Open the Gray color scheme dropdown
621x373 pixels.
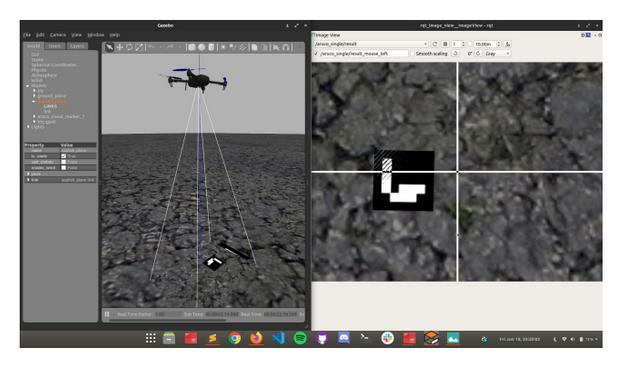(x=497, y=53)
